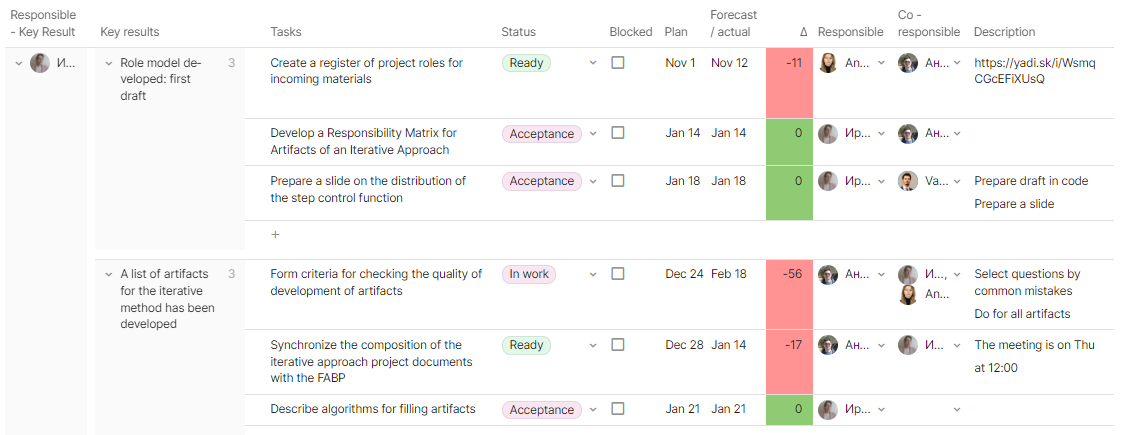Viewport: 1122px width, 435px height.
Task: Toggle Blocked checkbox on 'Form criteria' row
Action: pos(618,273)
